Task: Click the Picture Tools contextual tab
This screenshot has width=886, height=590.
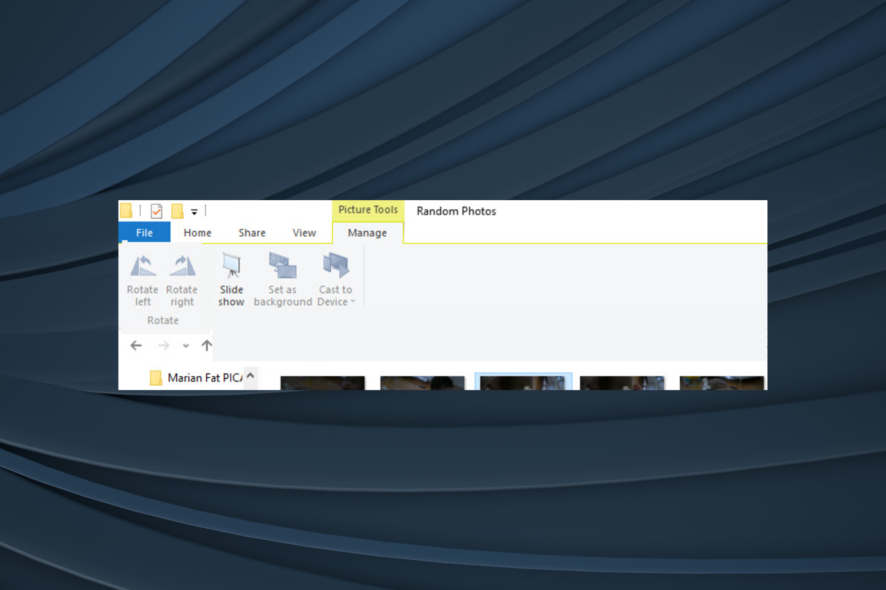Action: [x=368, y=210]
